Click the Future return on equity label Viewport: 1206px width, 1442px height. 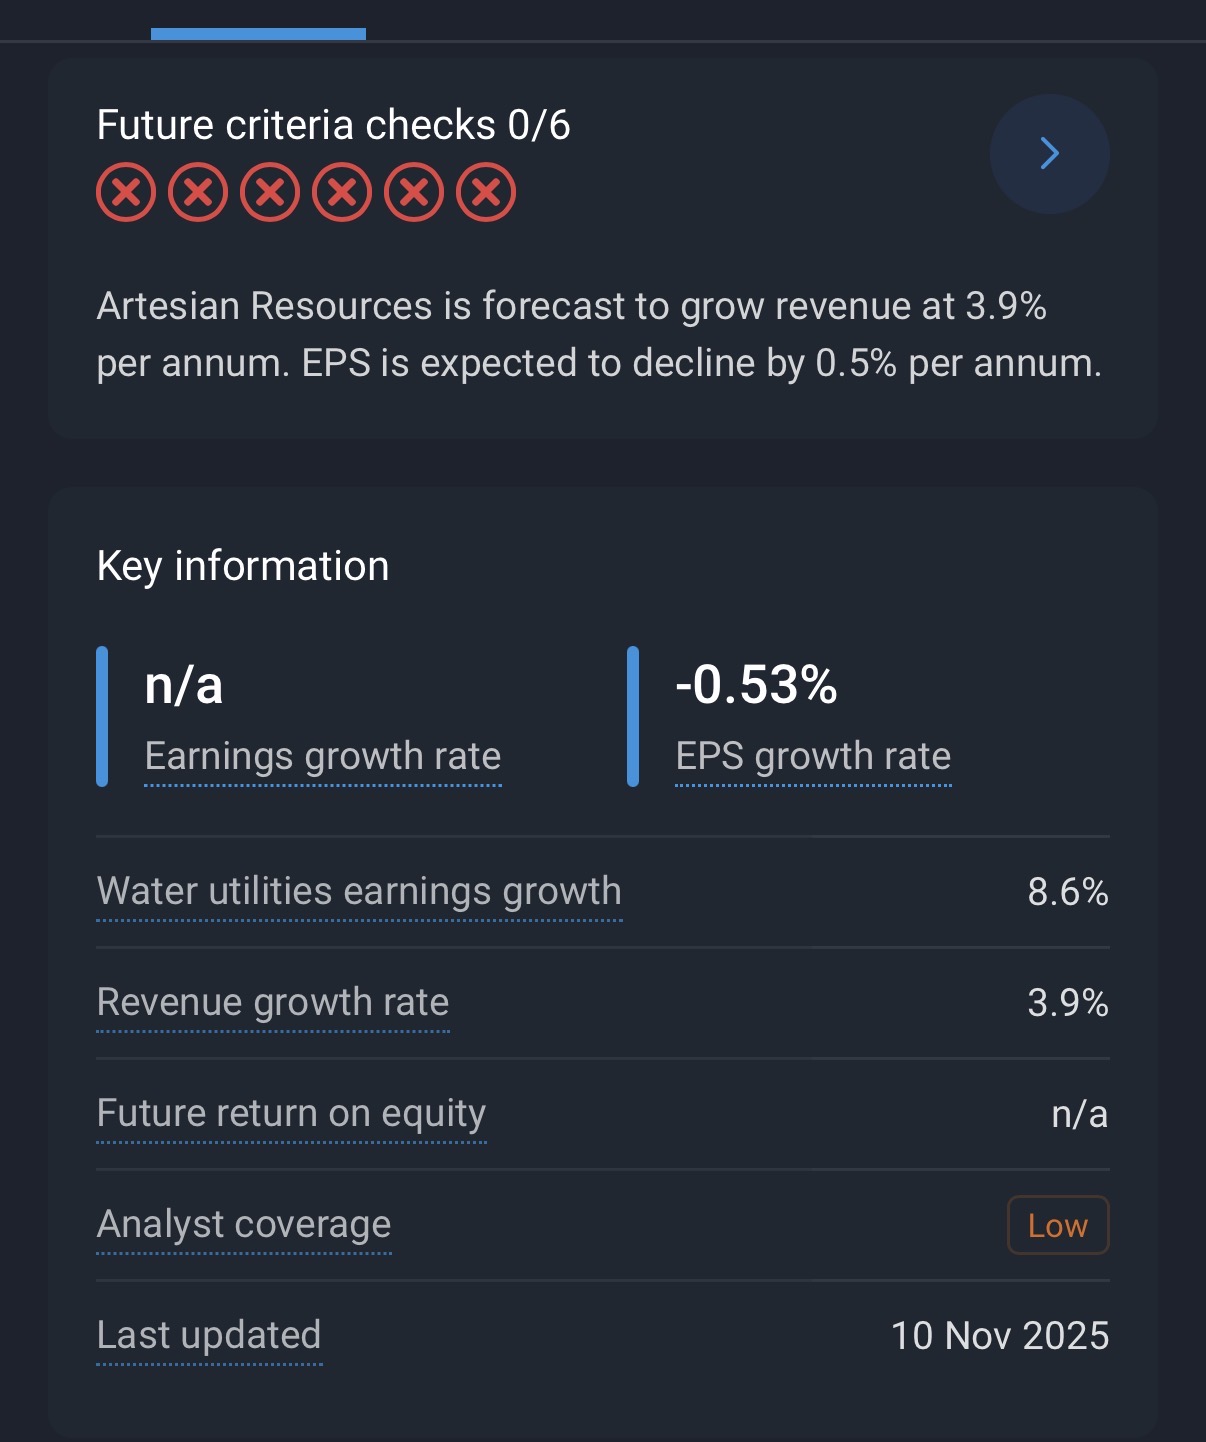click(291, 1113)
